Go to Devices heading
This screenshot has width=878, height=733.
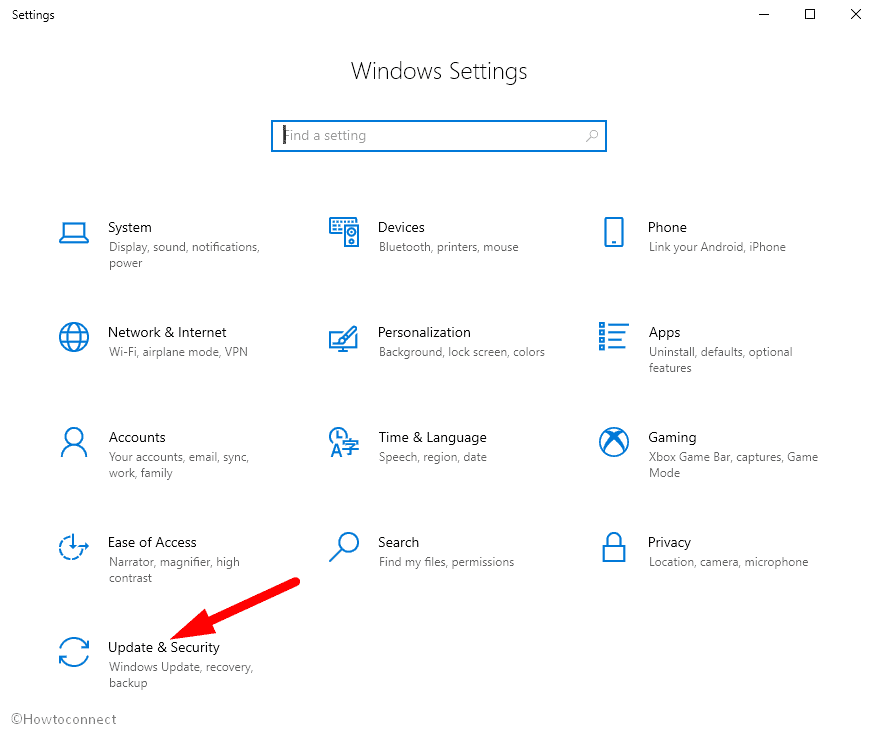pos(401,227)
